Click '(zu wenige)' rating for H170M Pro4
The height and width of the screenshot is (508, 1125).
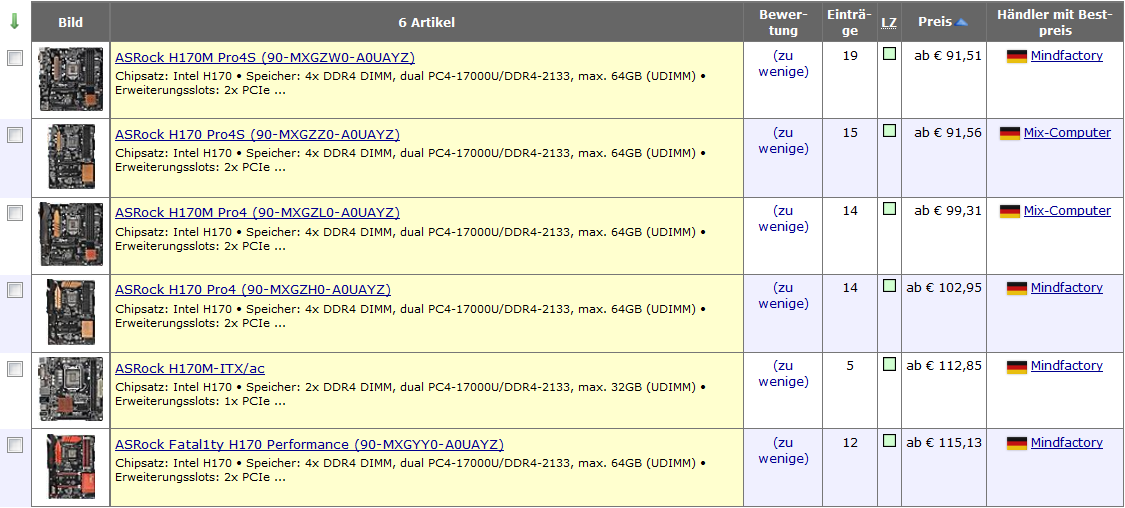[783, 218]
